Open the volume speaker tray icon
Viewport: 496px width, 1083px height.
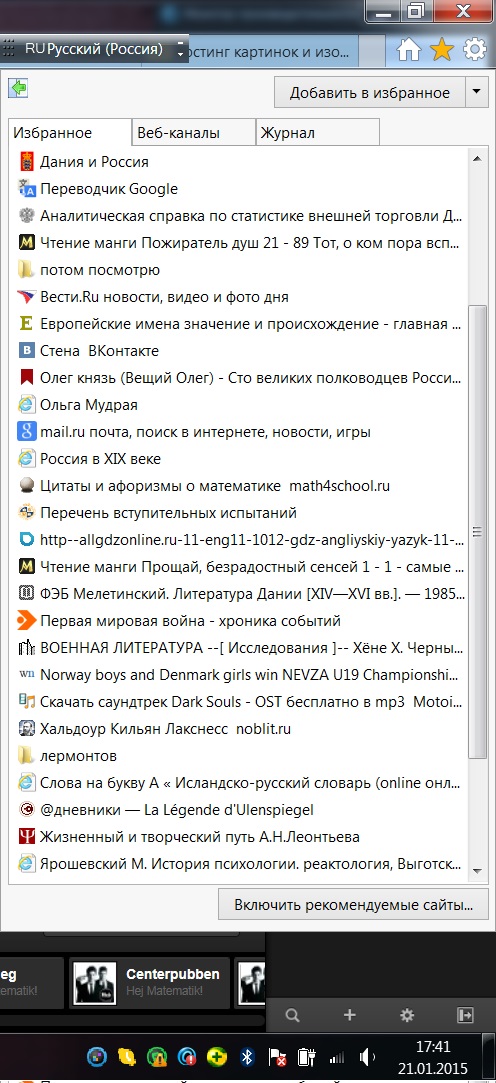pyautogui.click(x=368, y=1057)
